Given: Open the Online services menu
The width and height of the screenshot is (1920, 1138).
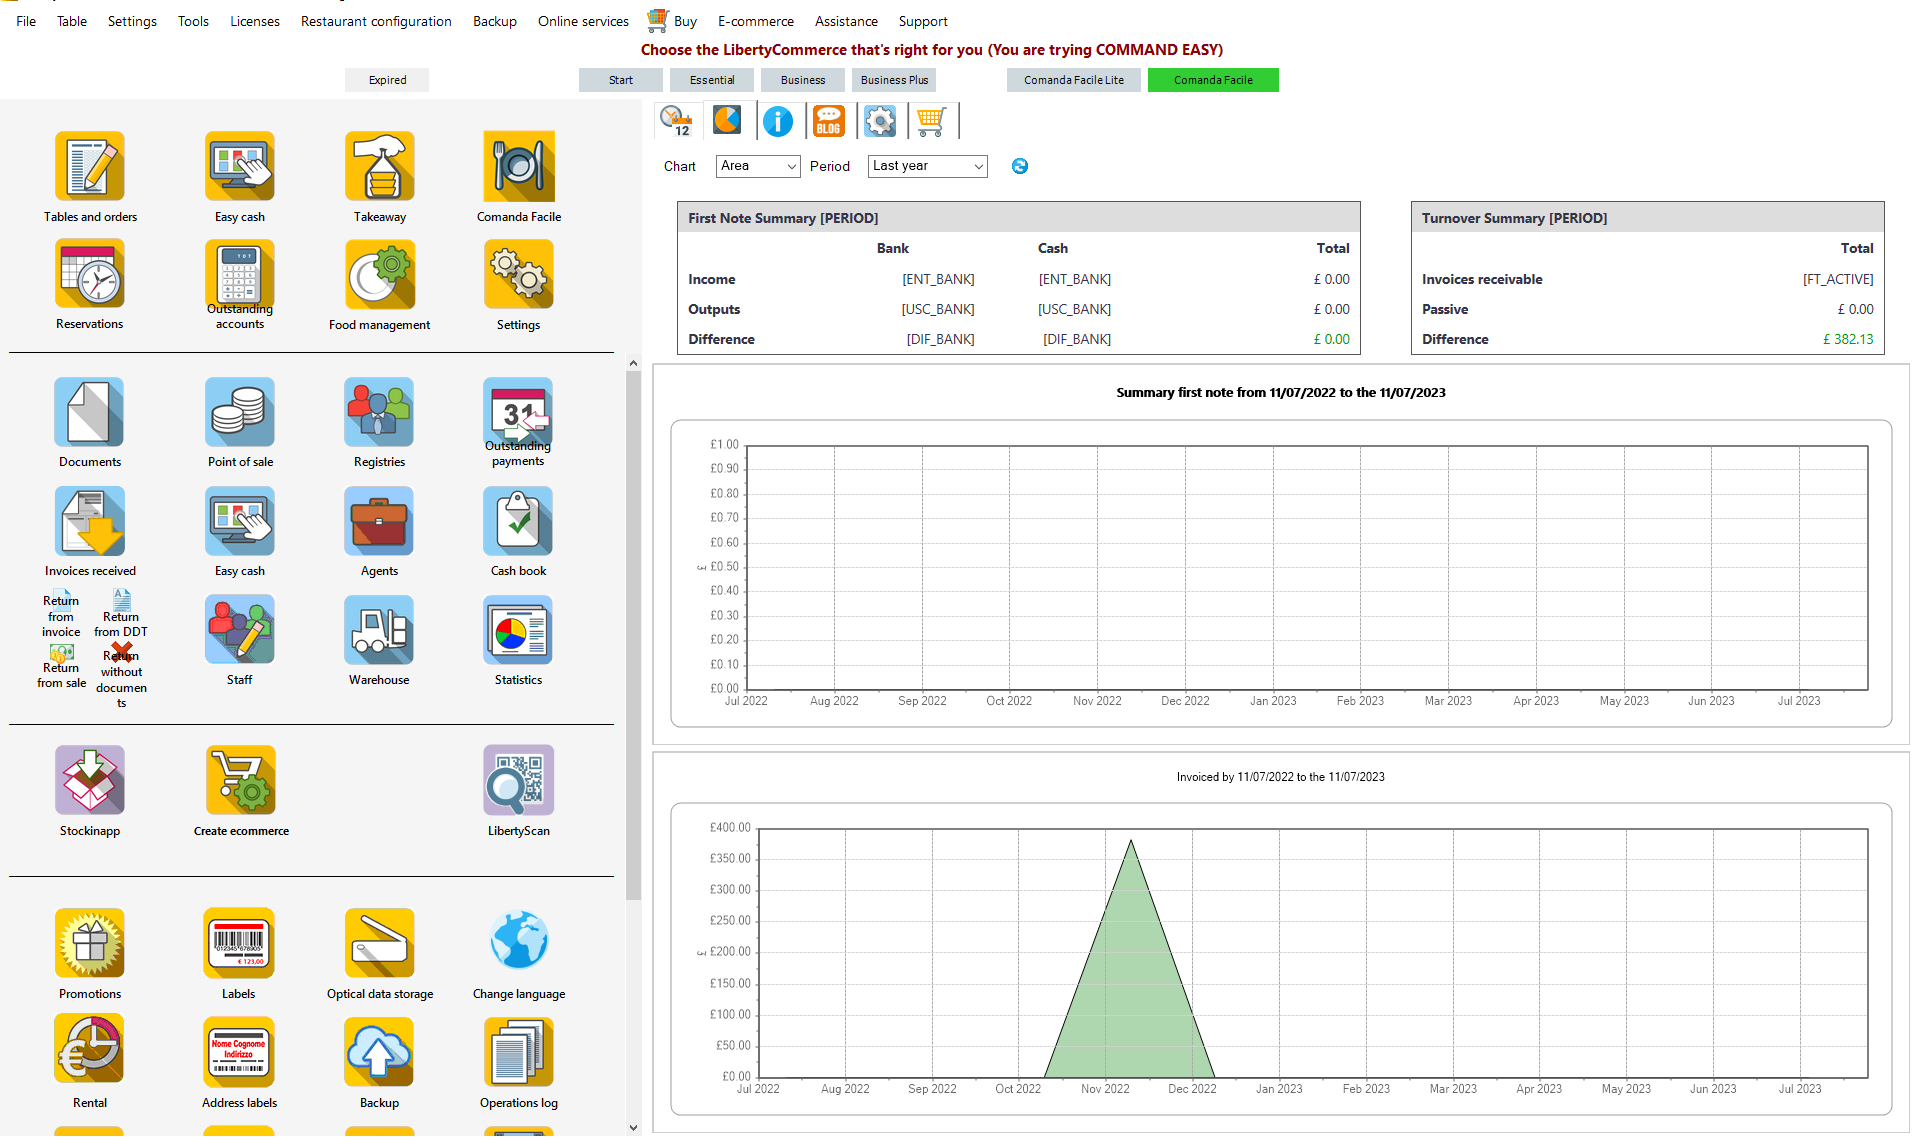Looking at the screenshot, I should point(583,21).
